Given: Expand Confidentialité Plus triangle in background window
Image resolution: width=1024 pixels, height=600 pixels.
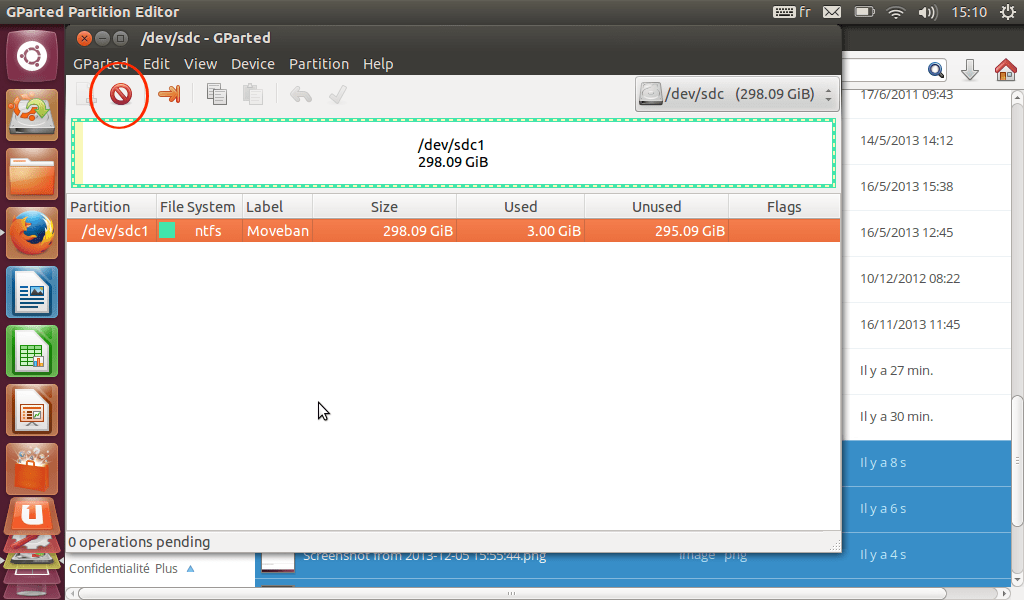Looking at the screenshot, I should (191, 569).
